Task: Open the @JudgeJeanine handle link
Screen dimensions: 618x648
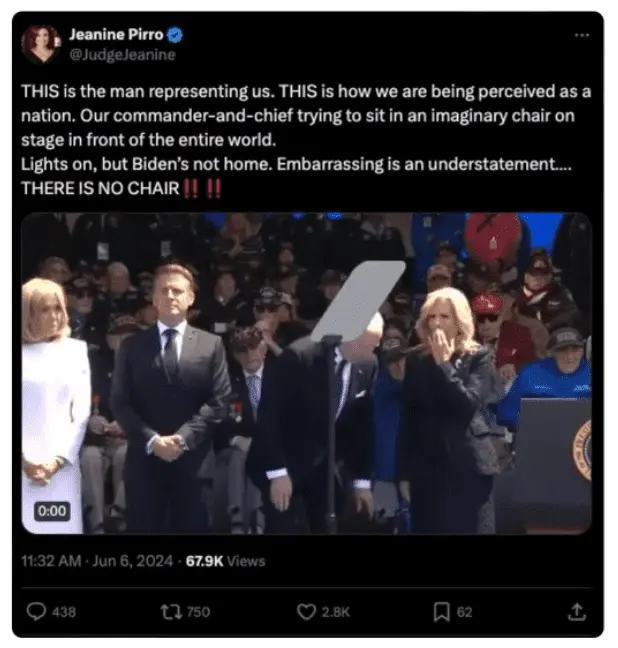Action: 122,55
